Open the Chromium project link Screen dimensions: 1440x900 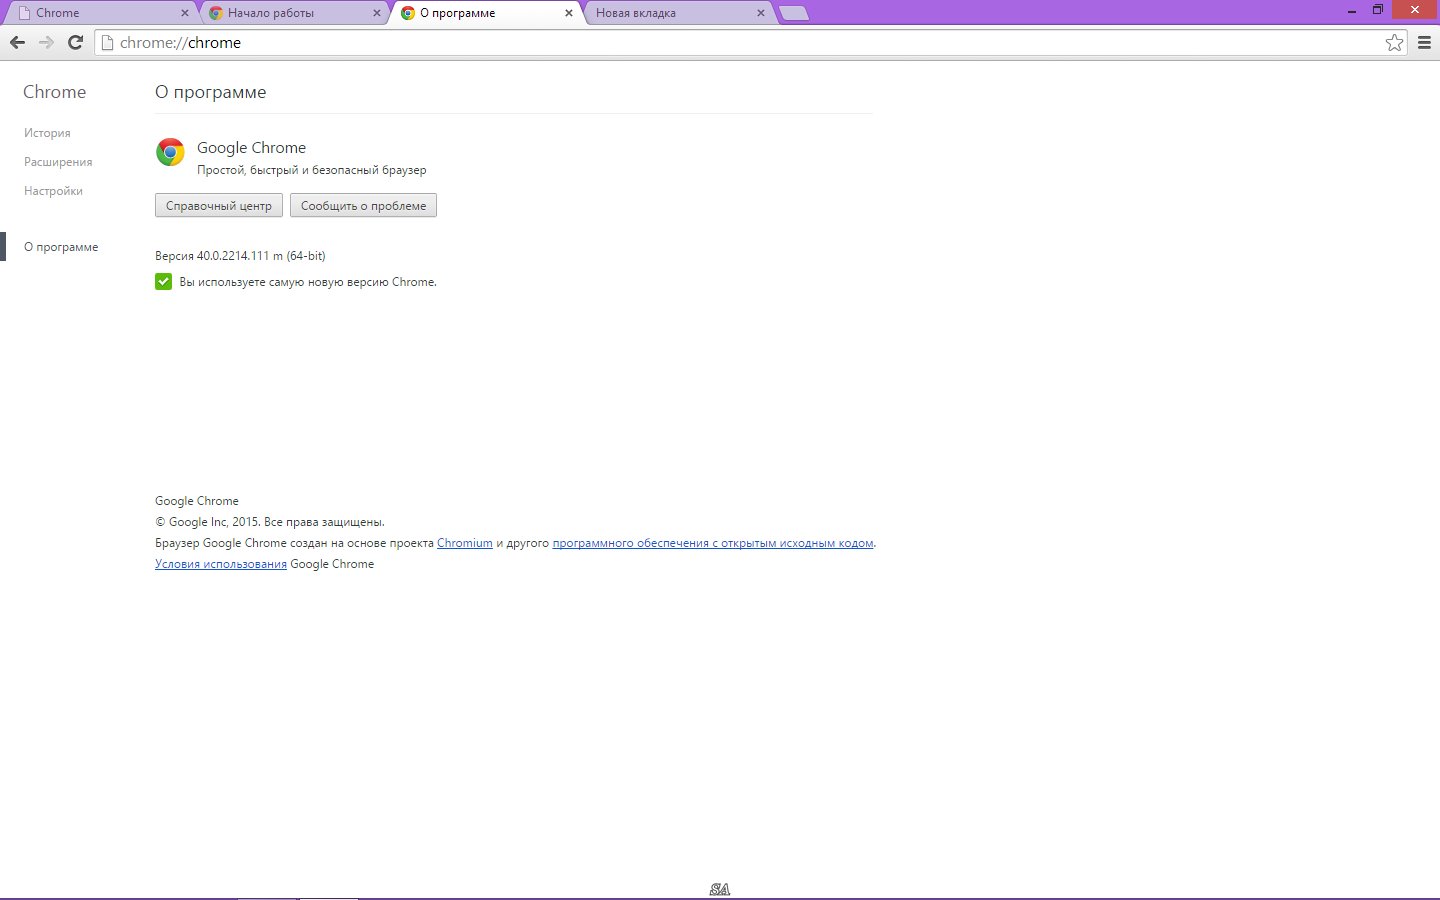[x=464, y=542]
